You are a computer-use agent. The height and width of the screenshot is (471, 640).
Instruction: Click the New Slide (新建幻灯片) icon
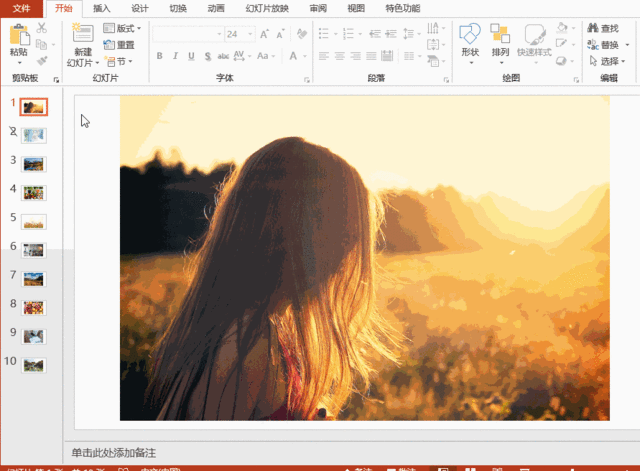pos(83,35)
